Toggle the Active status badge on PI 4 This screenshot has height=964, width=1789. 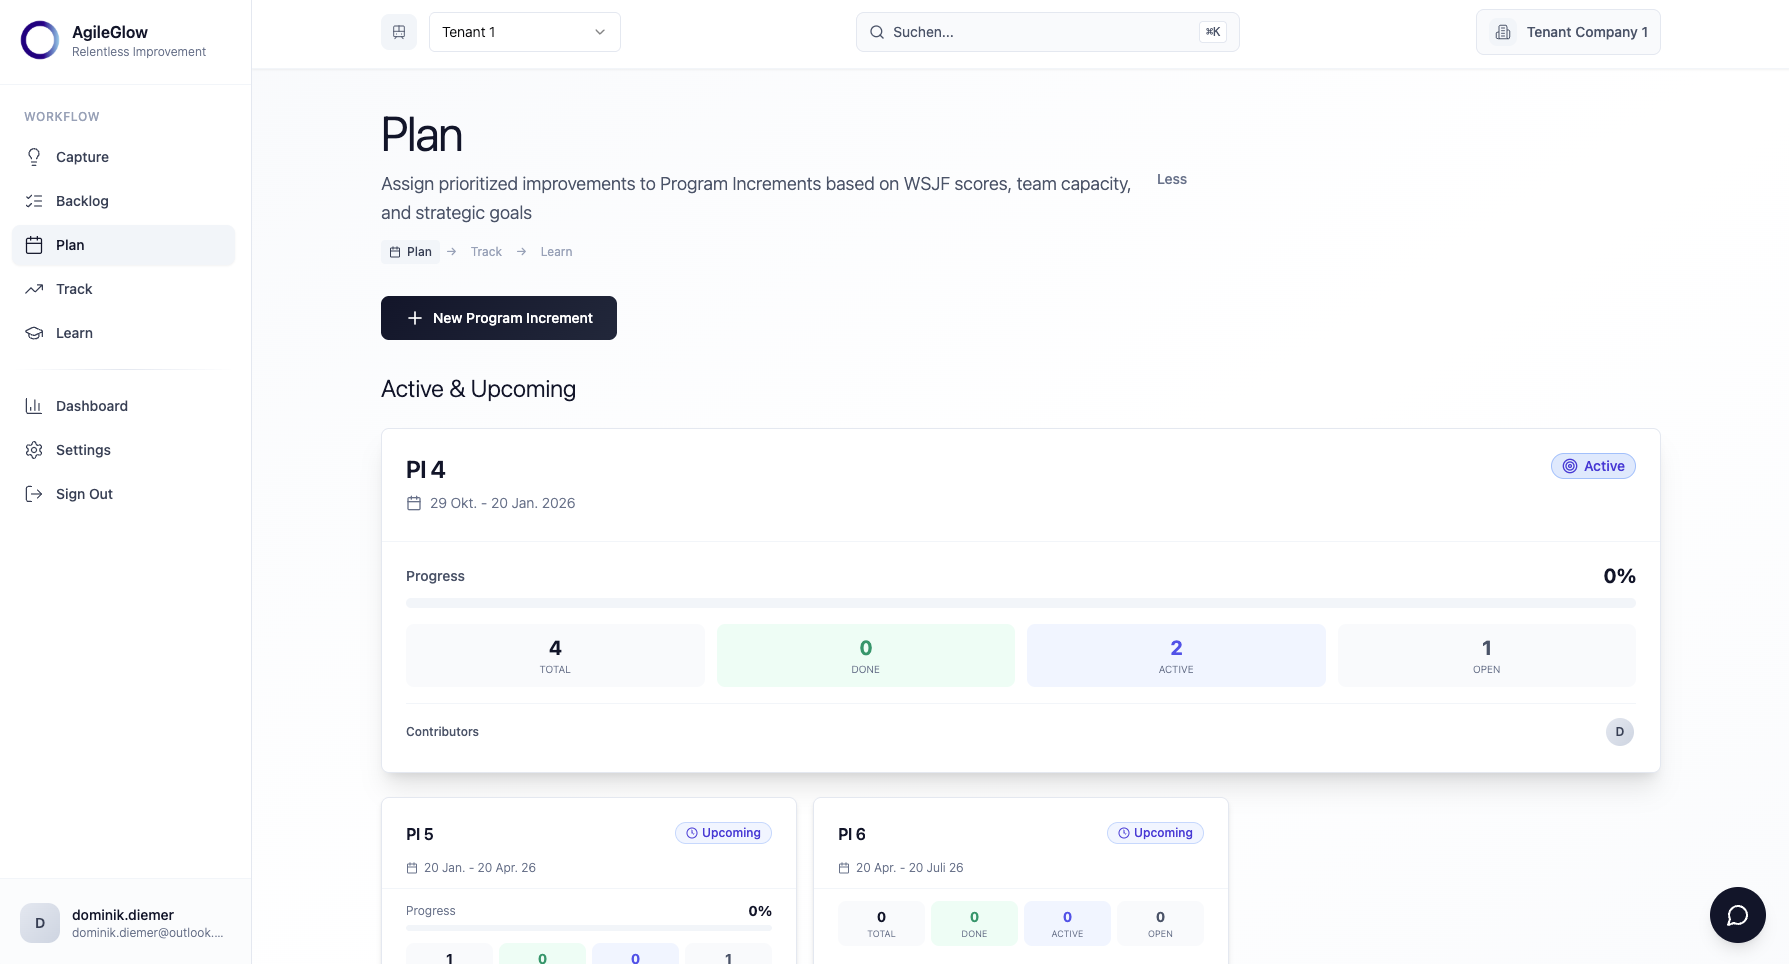tap(1593, 466)
